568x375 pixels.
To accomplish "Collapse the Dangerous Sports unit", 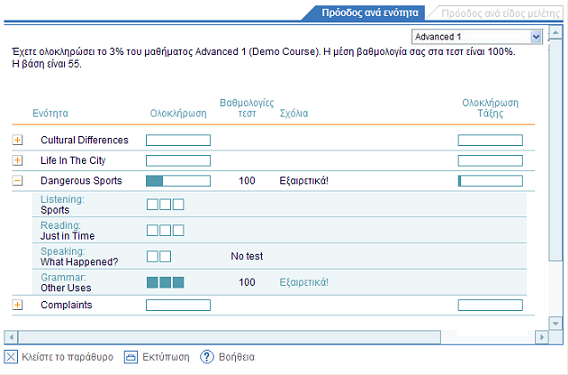I will (17, 180).
